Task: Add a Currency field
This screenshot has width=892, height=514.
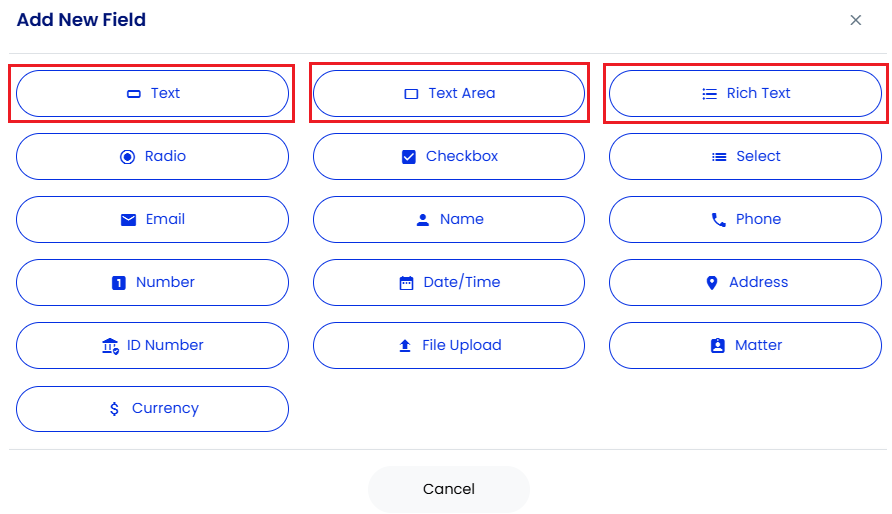Action: click(x=152, y=409)
